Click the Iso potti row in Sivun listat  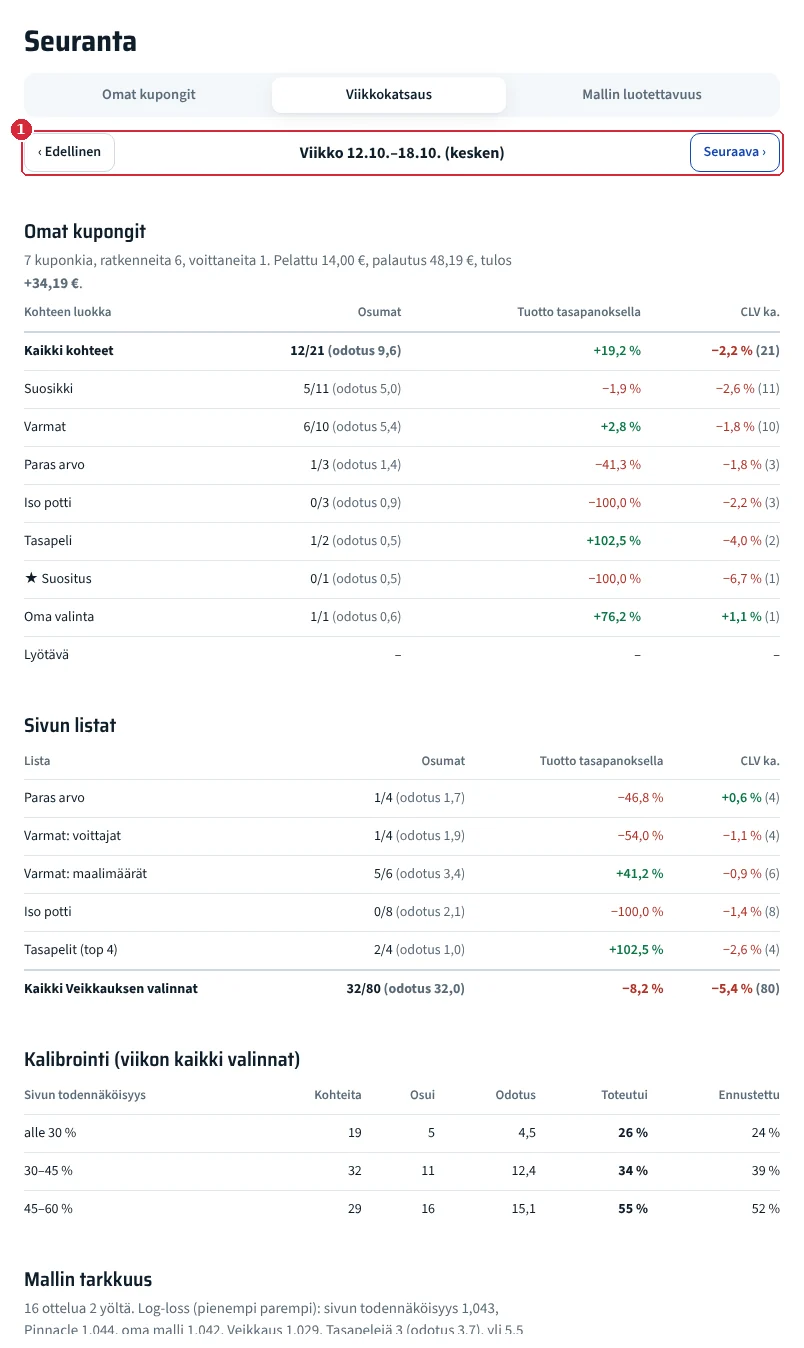click(402, 912)
